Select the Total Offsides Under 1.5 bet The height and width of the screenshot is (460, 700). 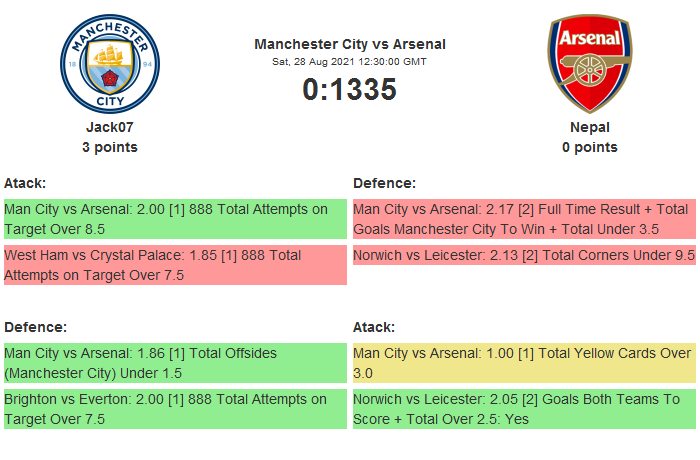(175, 362)
